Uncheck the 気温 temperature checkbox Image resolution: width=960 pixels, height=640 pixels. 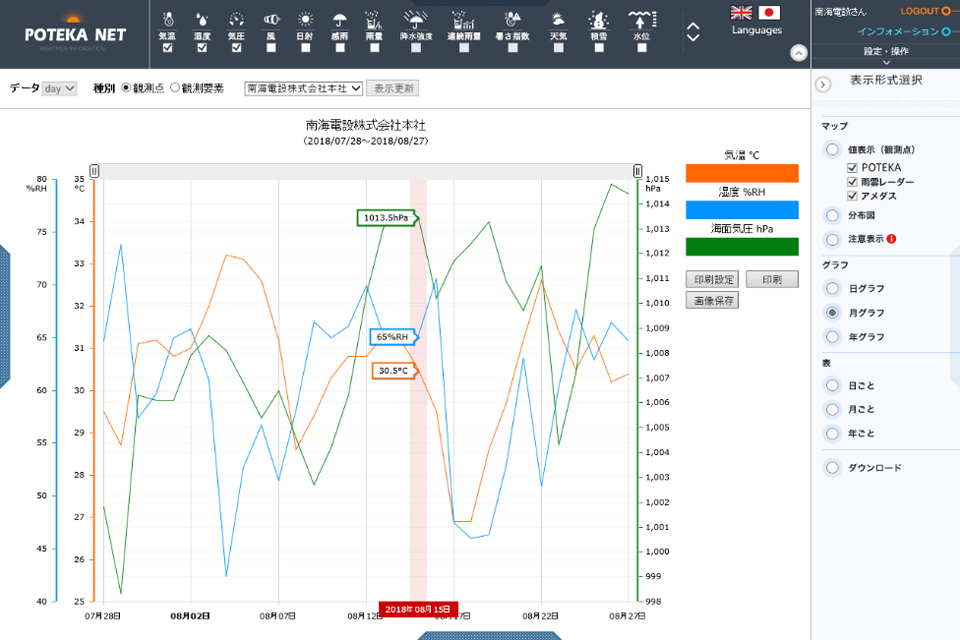(168, 48)
